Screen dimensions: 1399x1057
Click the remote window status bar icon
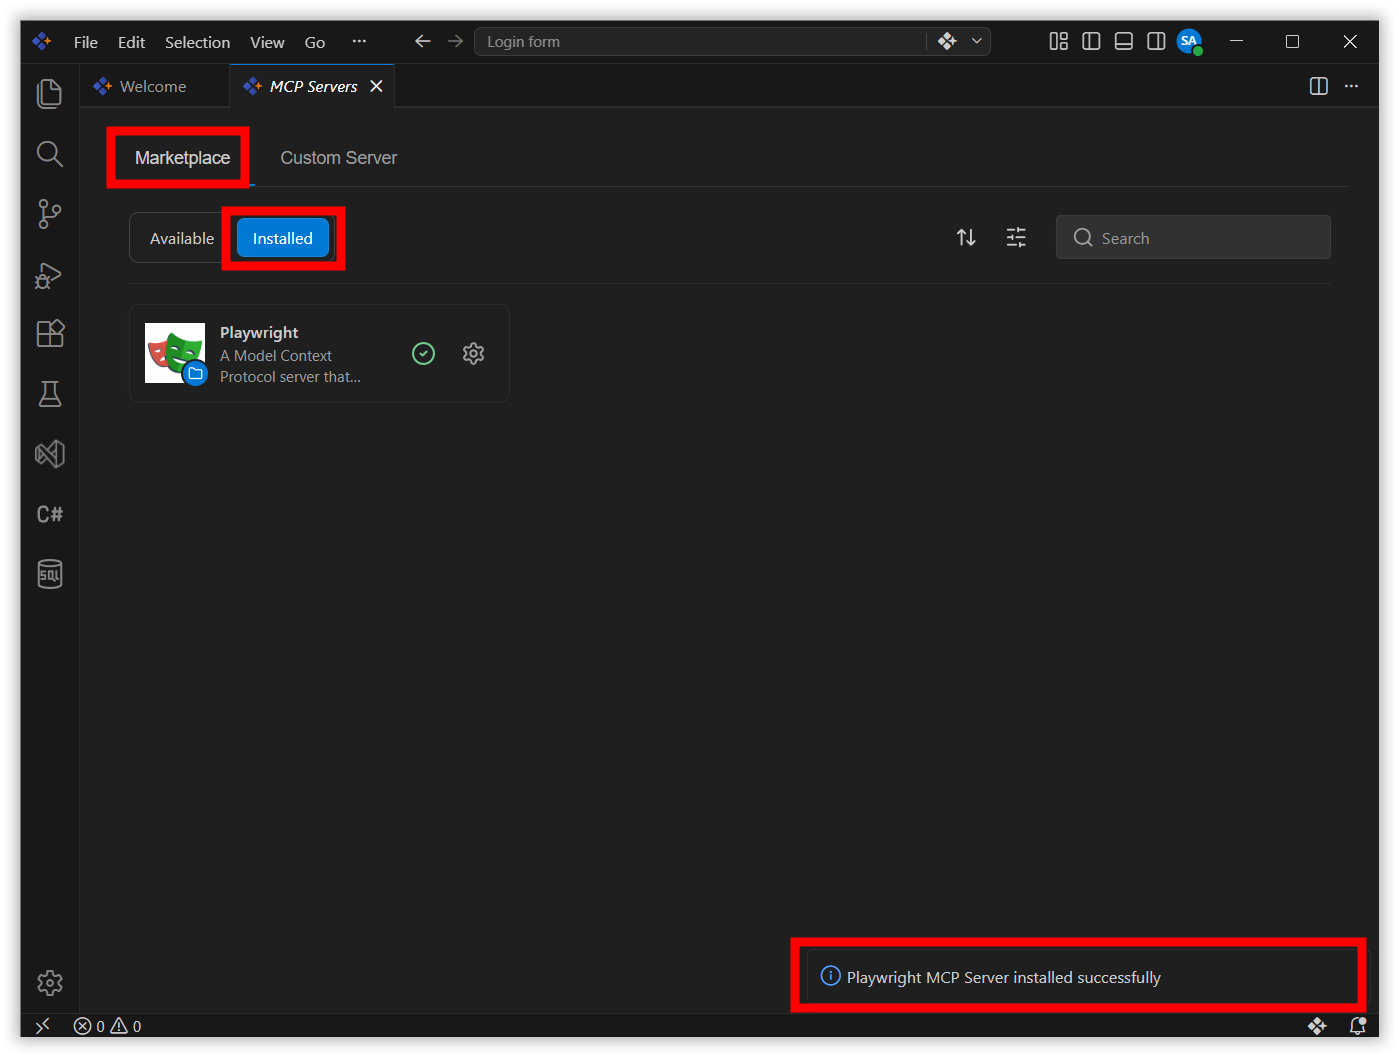pyautogui.click(x=42, y=1026)
